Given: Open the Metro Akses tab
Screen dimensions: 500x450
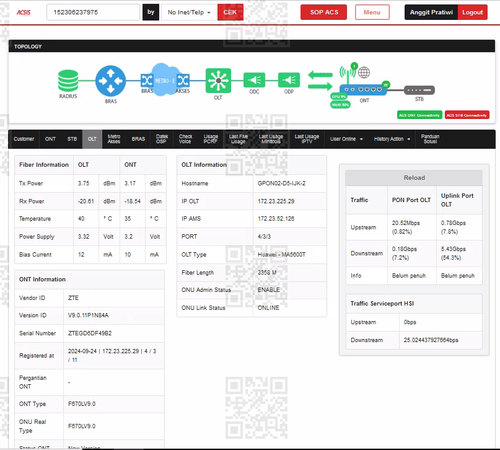Looking at the screenshot, I should pyautogui.click(x=114, y=139).
